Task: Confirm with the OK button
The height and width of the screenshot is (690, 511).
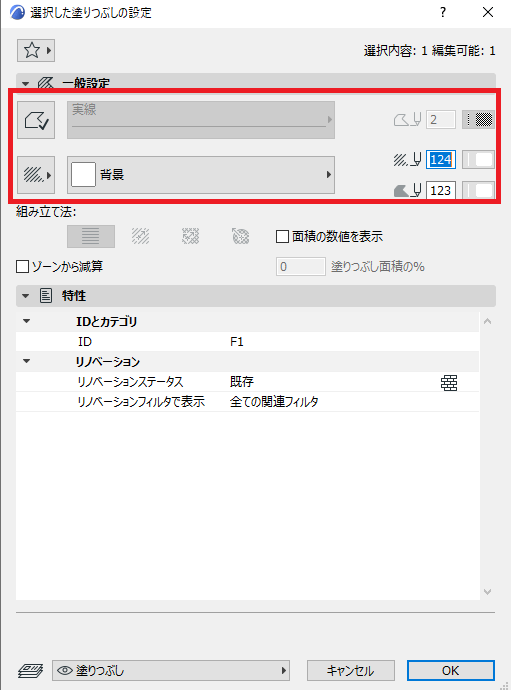Action: tap(451, 671)
